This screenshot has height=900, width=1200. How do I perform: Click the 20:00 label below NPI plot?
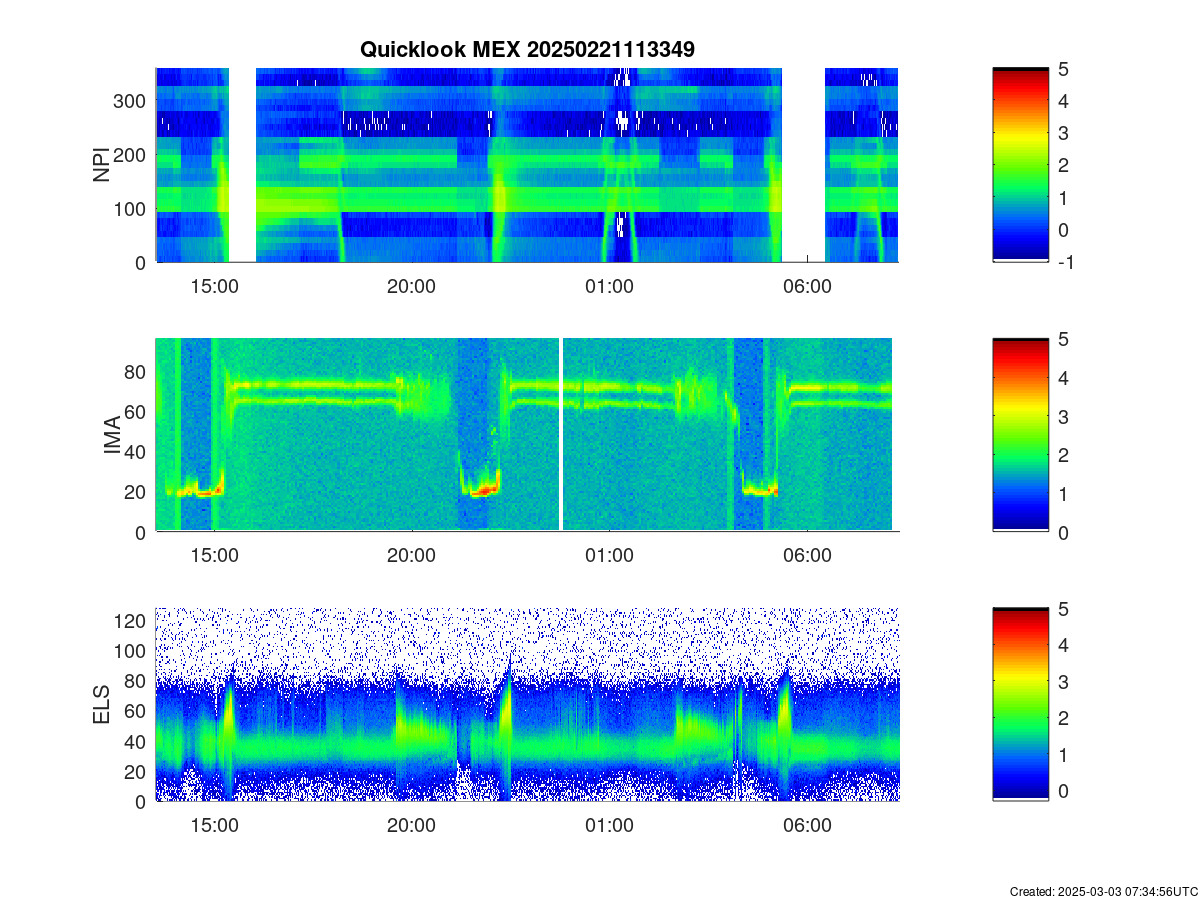(411, 285)
